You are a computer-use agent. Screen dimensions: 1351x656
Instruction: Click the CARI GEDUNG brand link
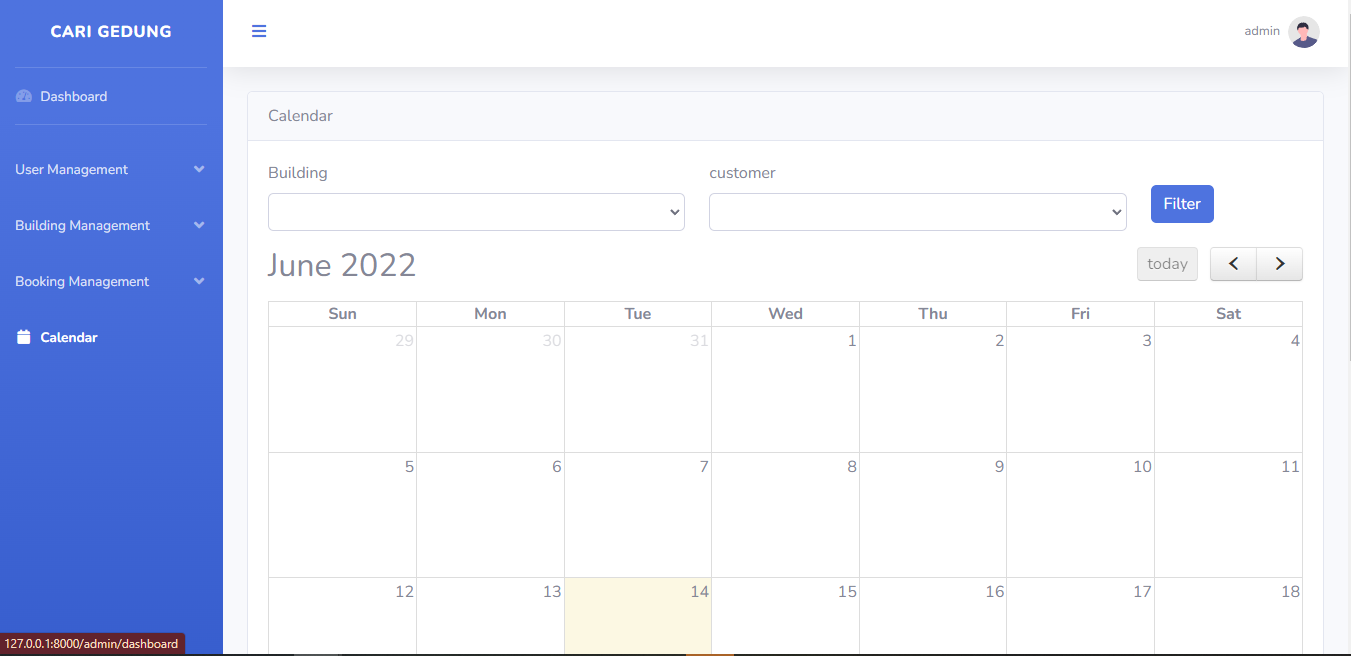tap(111, 32)
